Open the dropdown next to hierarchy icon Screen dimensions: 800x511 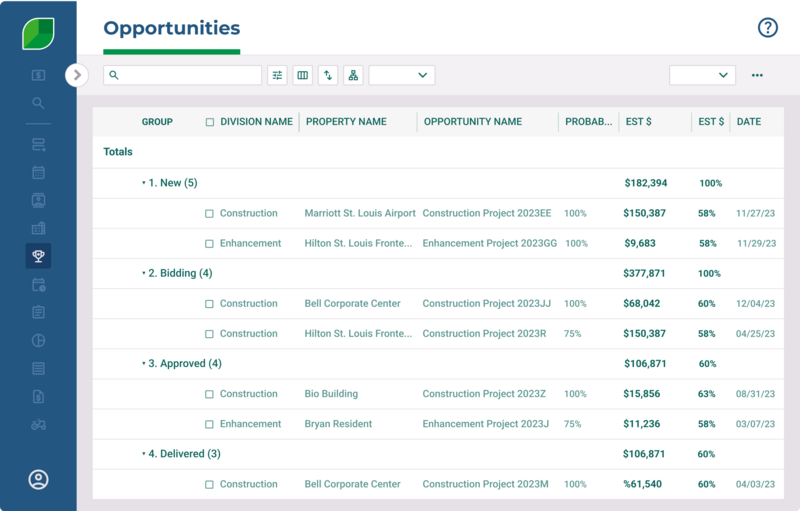pos(401,75)
